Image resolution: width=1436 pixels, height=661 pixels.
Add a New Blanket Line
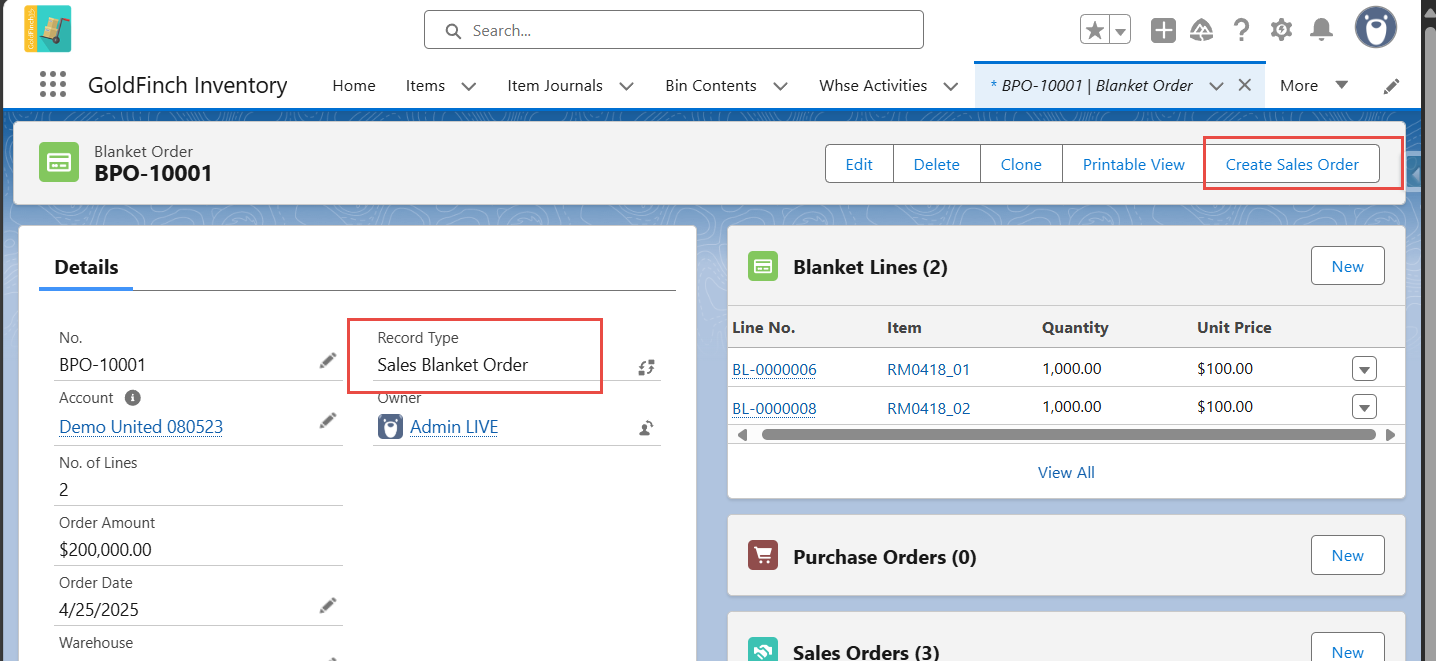(x=1347, y=266)
